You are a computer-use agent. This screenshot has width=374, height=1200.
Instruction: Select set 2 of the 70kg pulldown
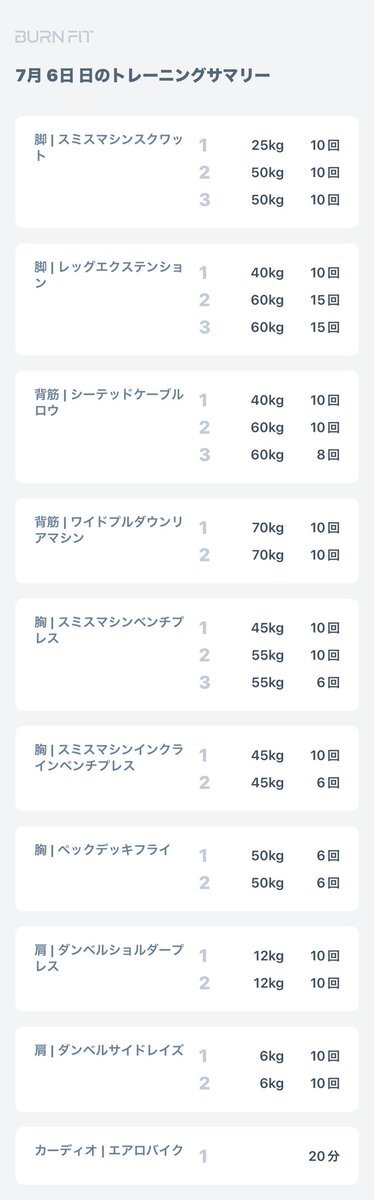click(x=270, y=555)
